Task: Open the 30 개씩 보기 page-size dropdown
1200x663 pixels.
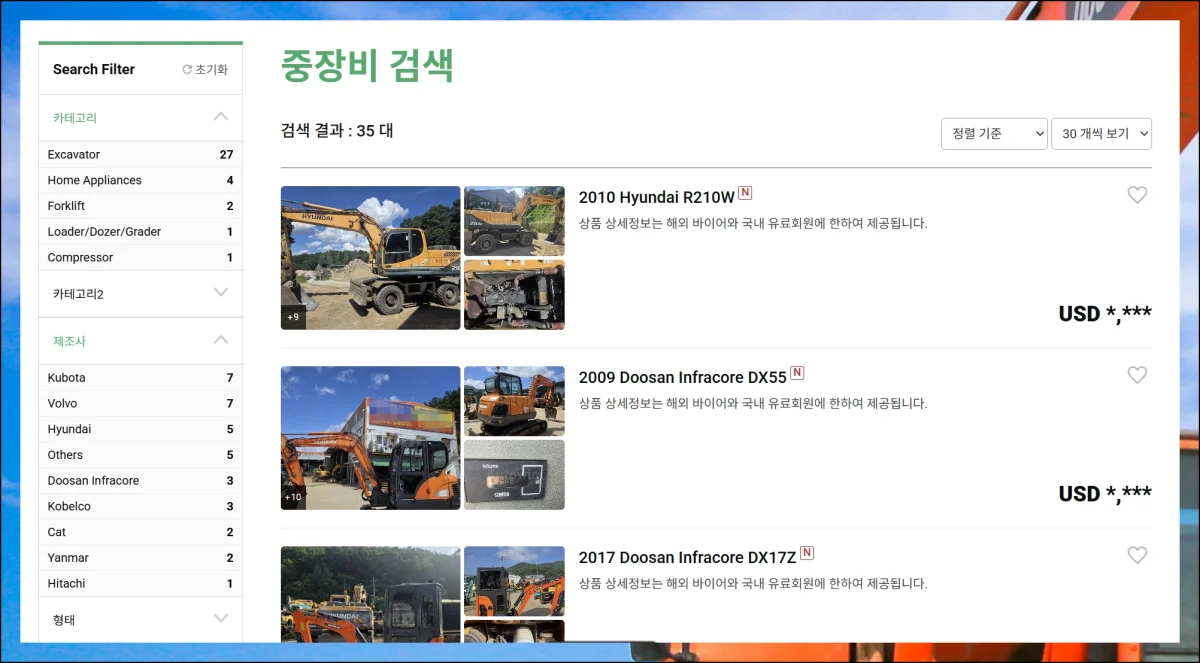Action: point(1101,134)
